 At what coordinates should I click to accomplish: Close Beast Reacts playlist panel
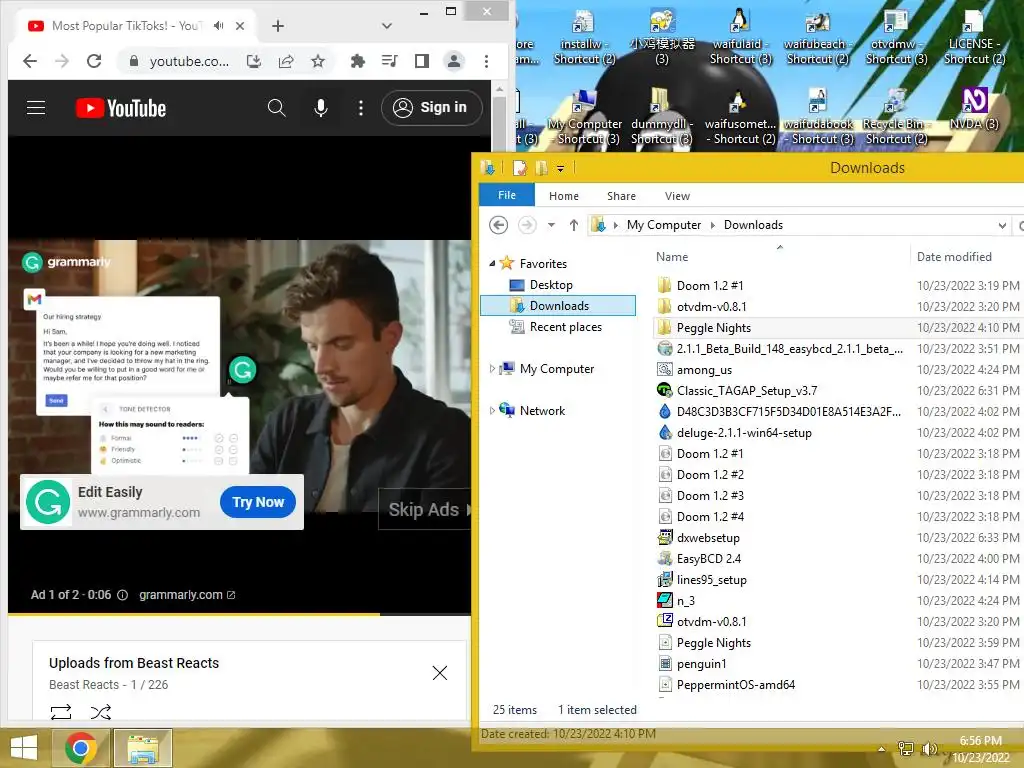click(x=440, y=673)
